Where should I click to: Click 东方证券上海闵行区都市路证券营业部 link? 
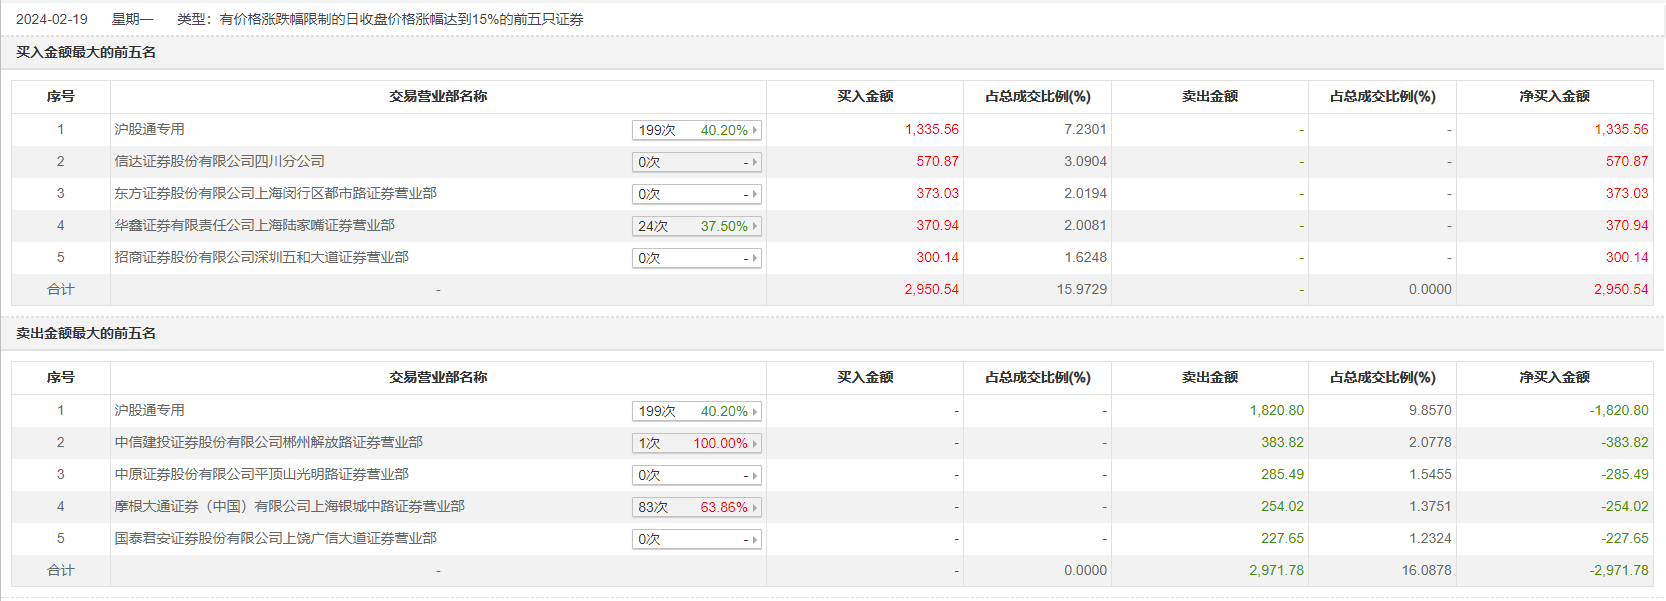coord(275,193)
